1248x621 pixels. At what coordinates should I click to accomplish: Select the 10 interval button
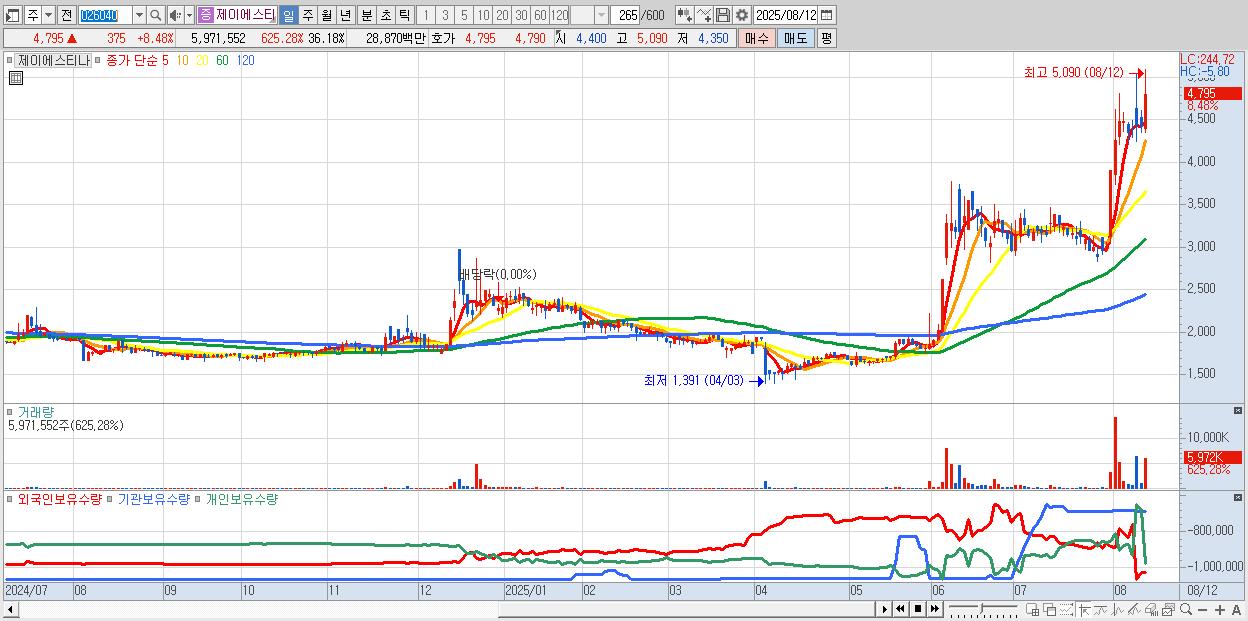click(483, 16)
